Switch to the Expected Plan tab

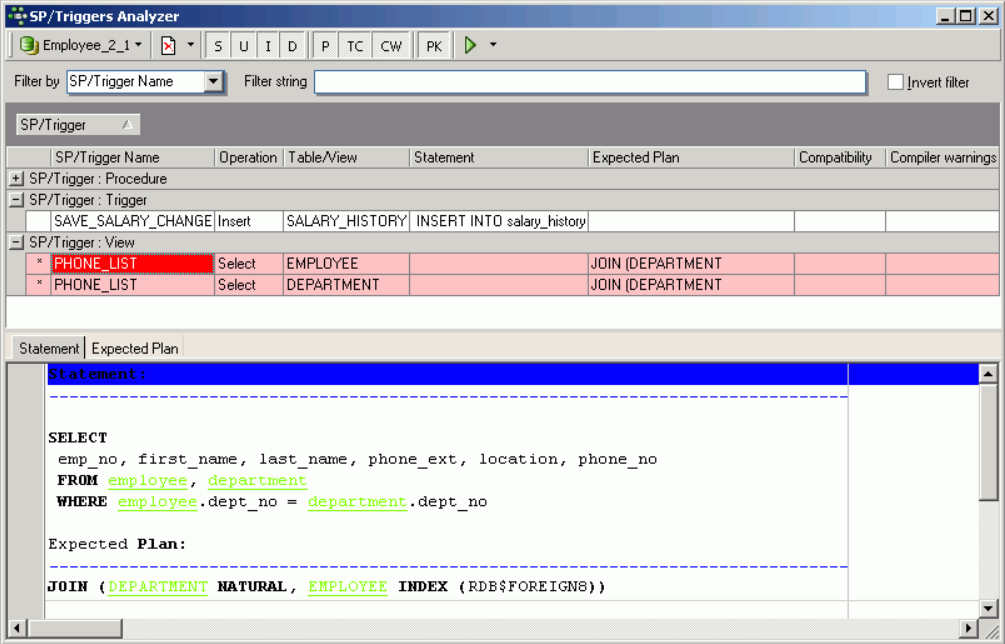(x=134, y=348)
